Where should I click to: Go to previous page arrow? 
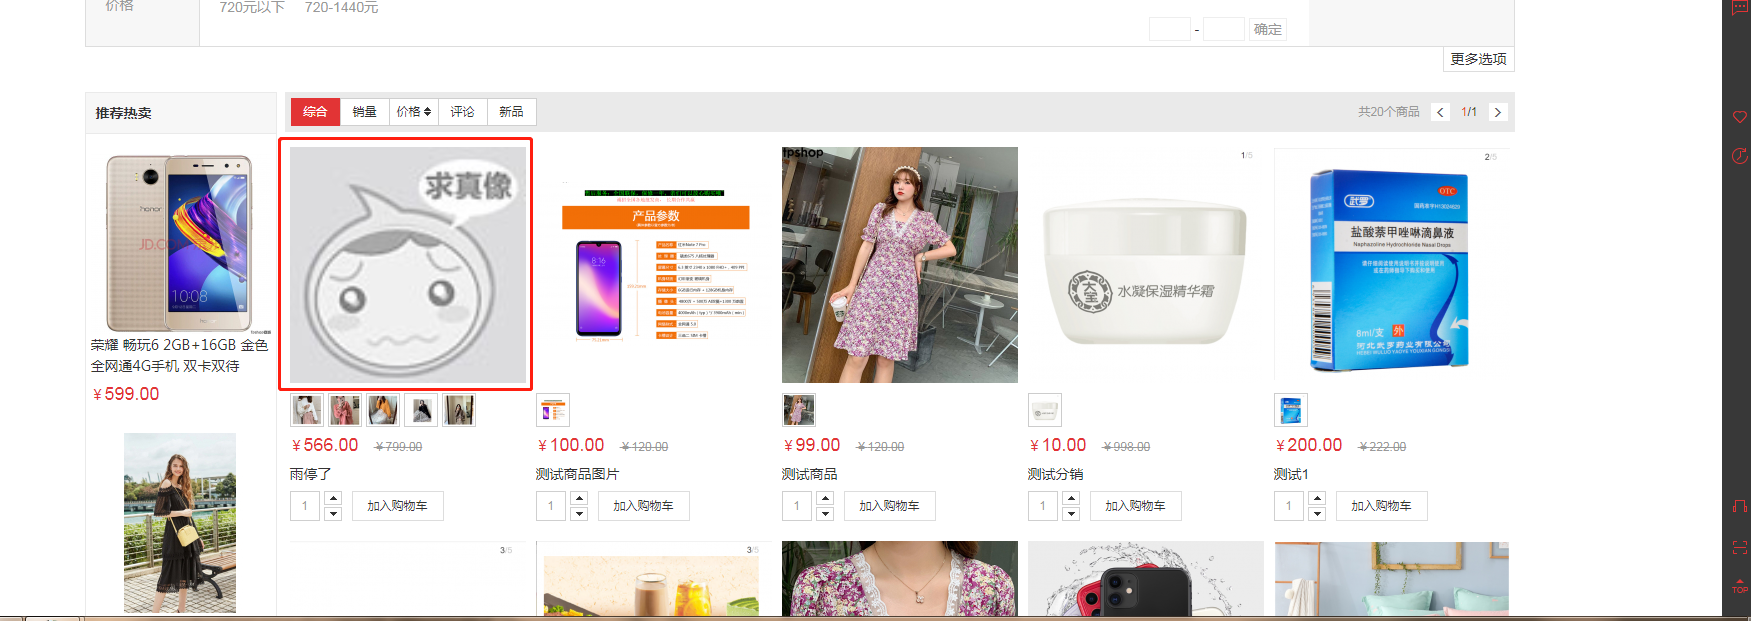(1441, 112)
